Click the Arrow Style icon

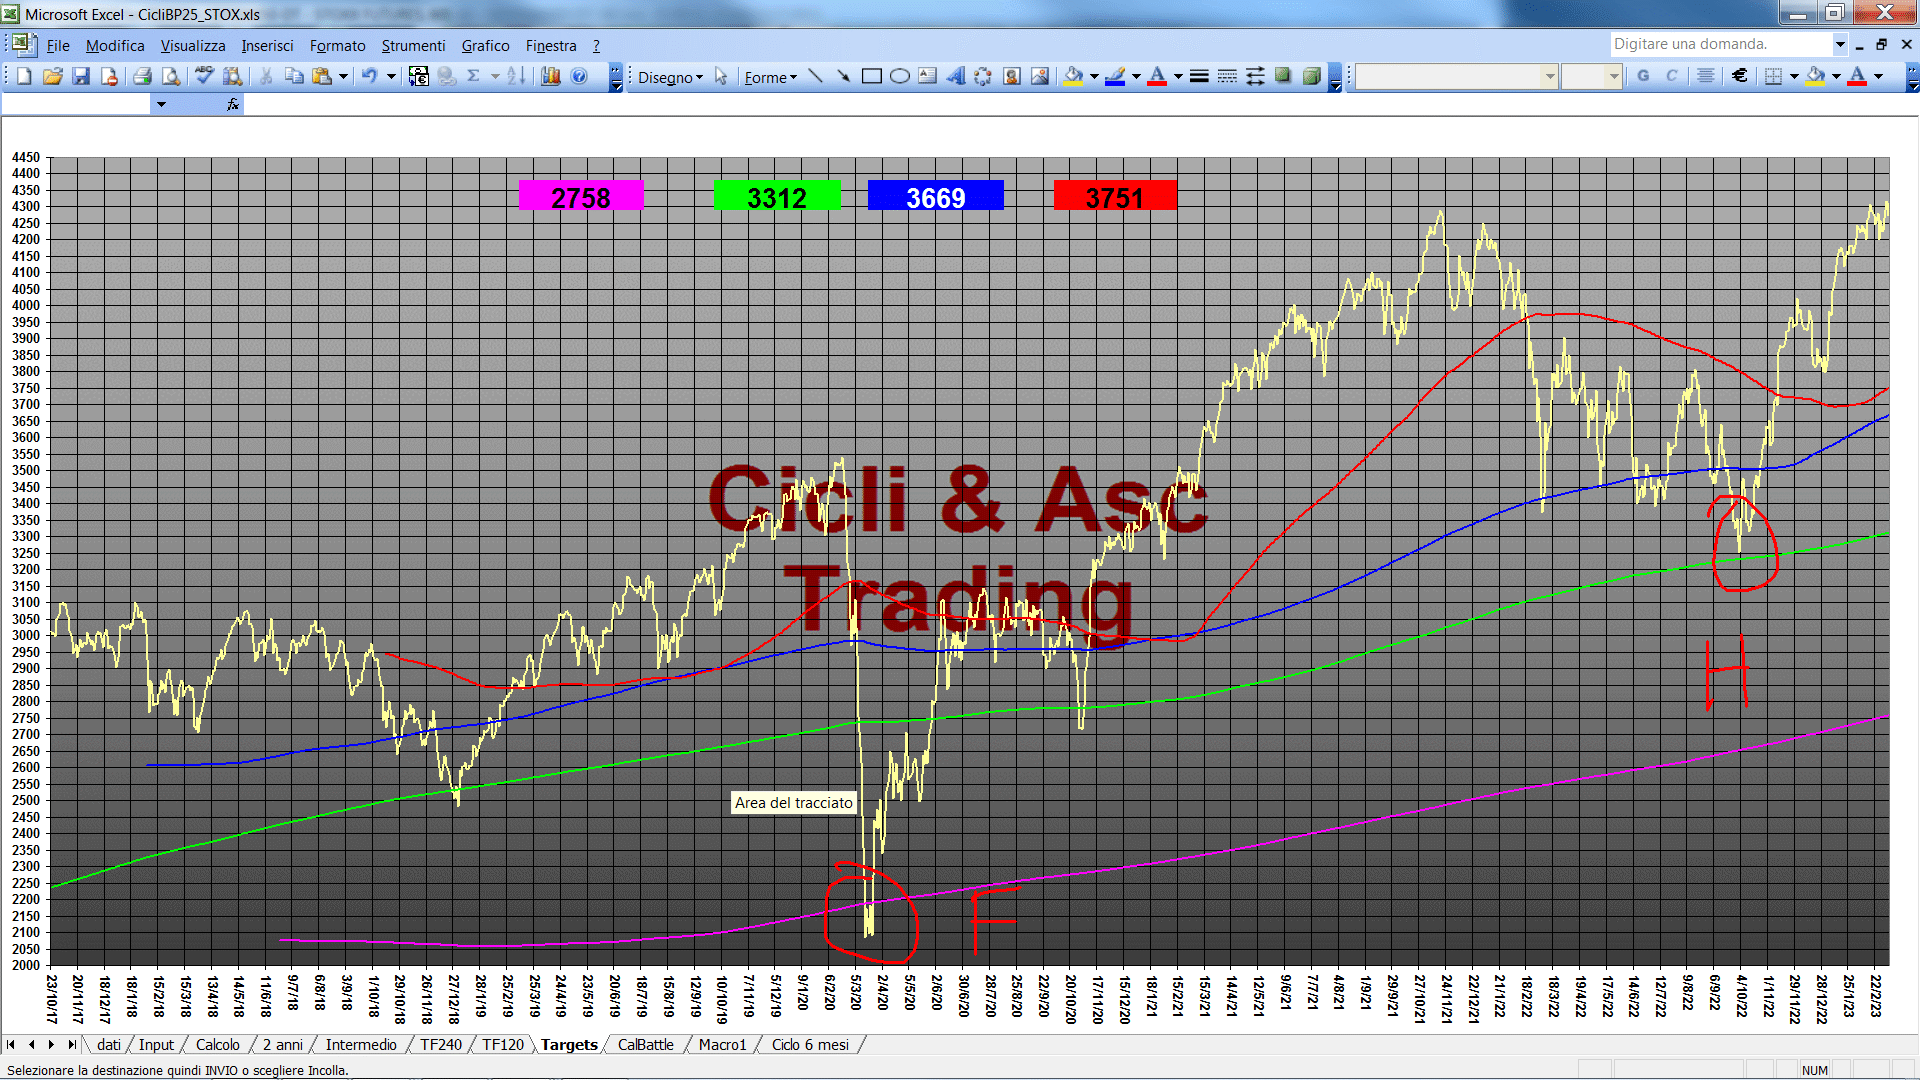(x=1255, y=76)
